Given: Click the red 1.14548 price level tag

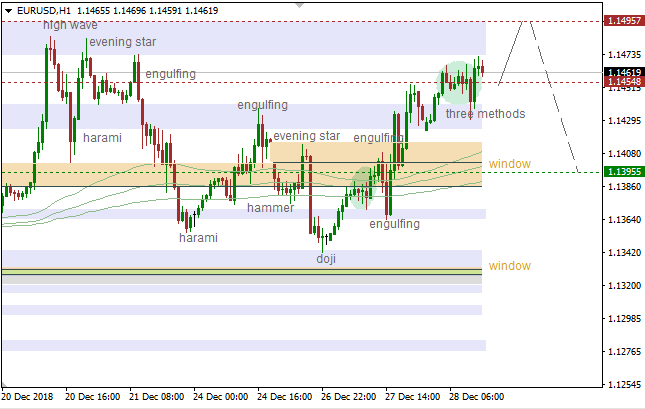Looking at the screenshot, I should click(624, 82).
